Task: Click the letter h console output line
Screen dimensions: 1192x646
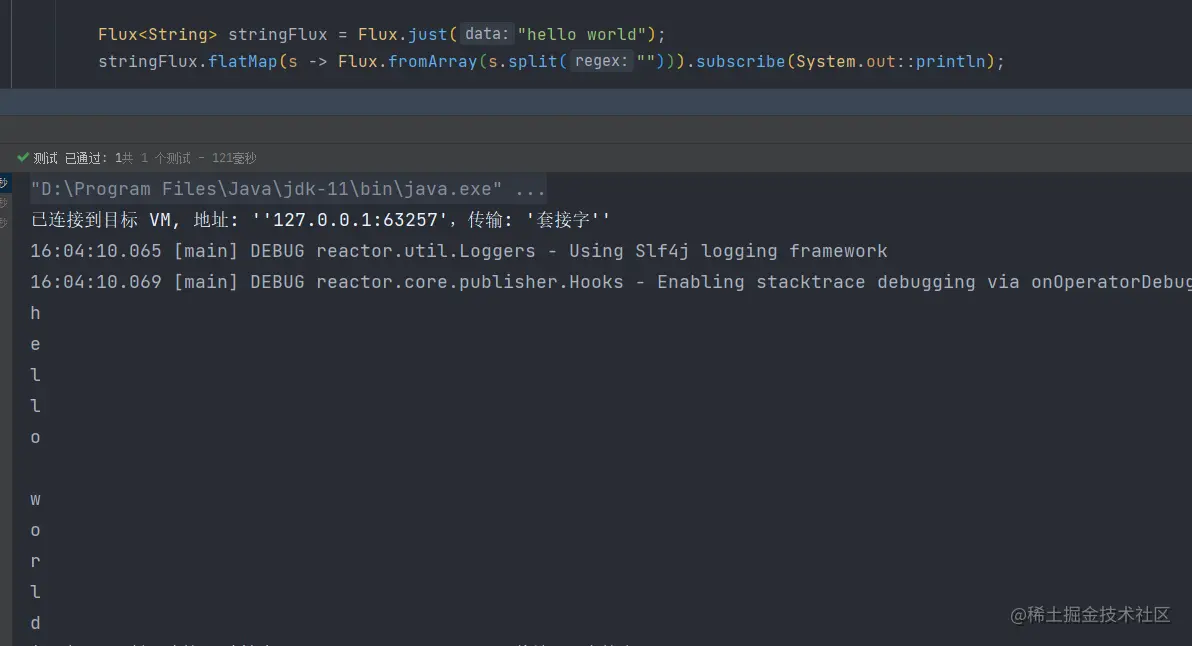Action: click(x=35, y=313)
